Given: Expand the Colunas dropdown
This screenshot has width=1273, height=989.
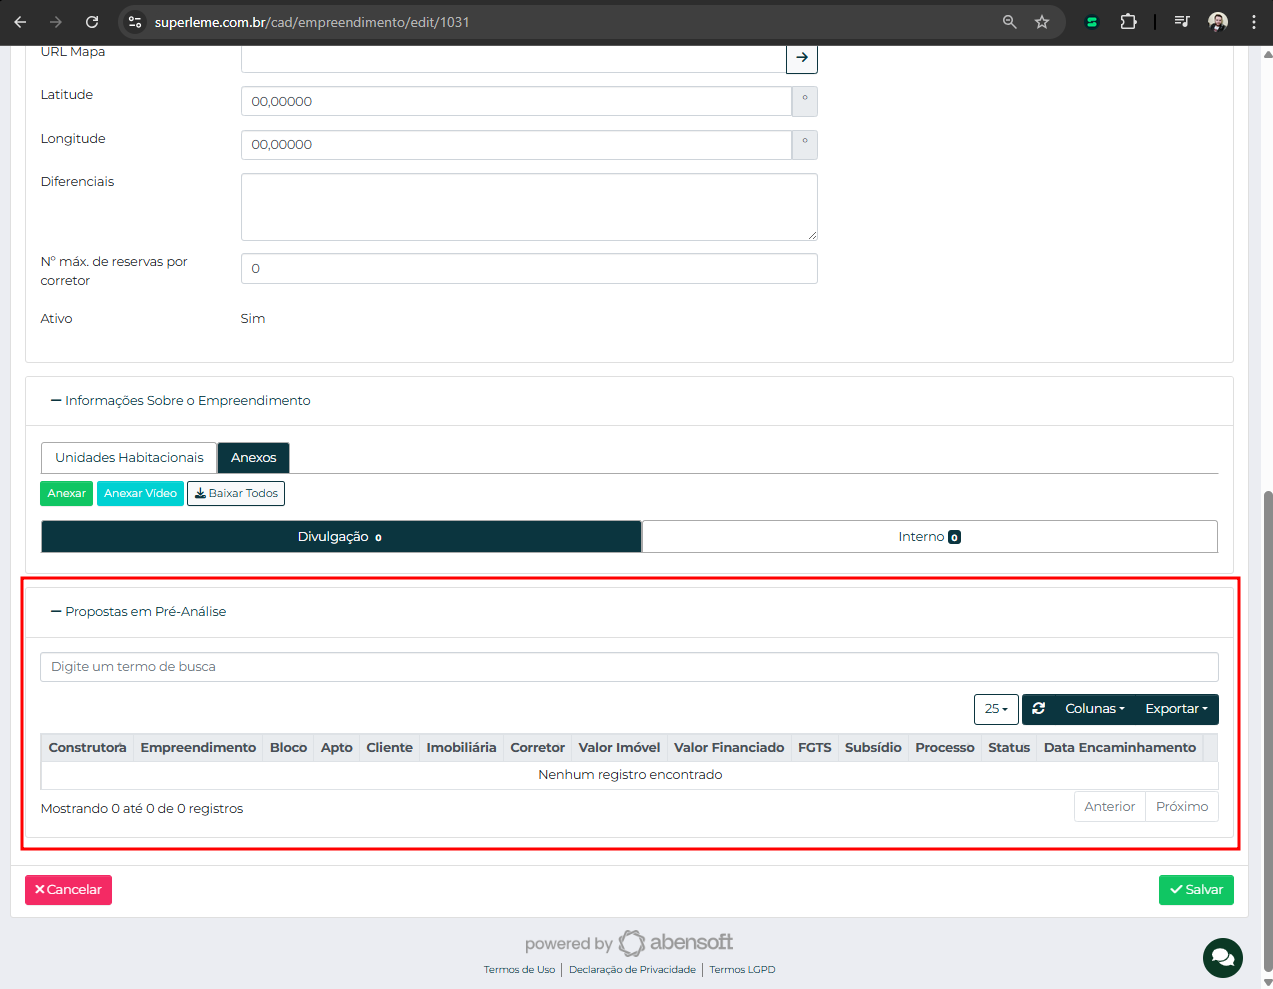Looking at the screenshot, I should pyautogui.click(x=1094, y=709).
